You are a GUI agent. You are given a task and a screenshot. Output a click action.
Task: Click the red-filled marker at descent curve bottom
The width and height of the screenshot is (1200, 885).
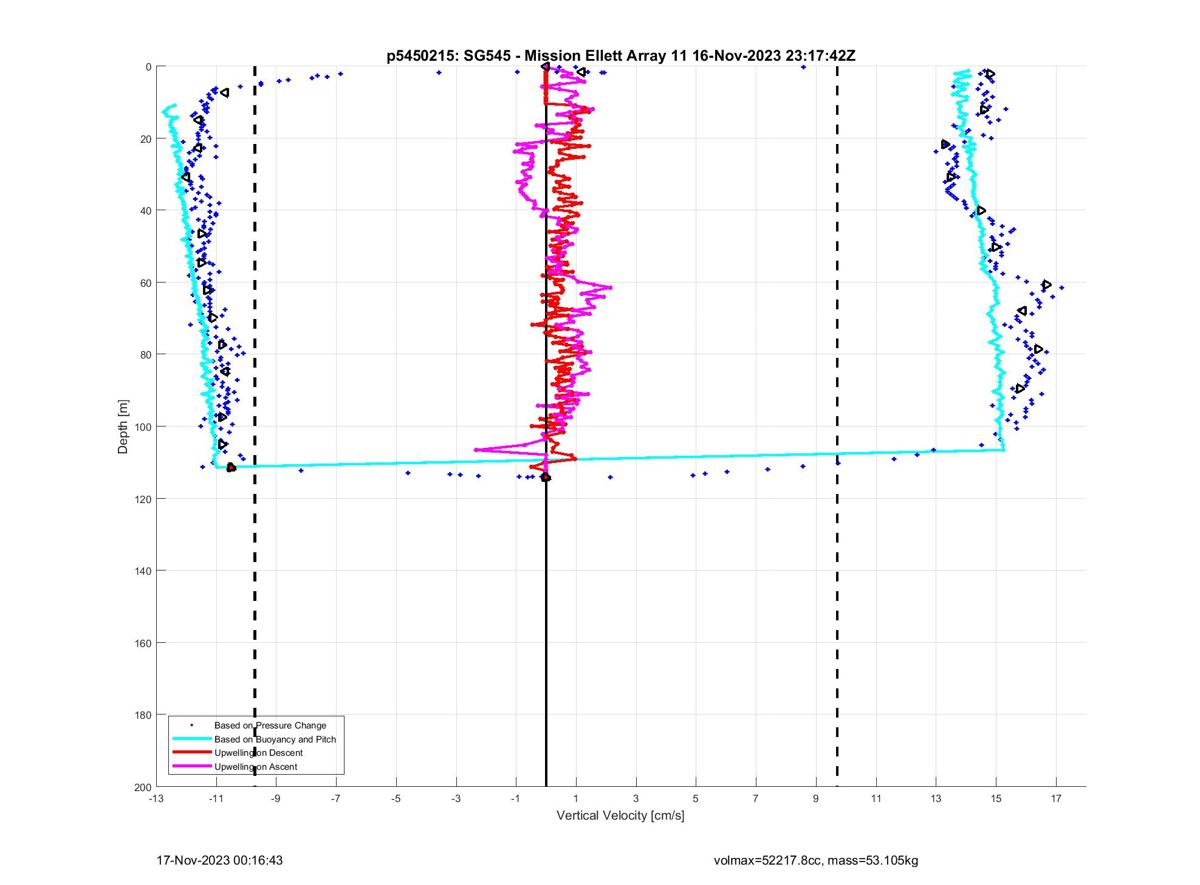(x=231, y=467)
